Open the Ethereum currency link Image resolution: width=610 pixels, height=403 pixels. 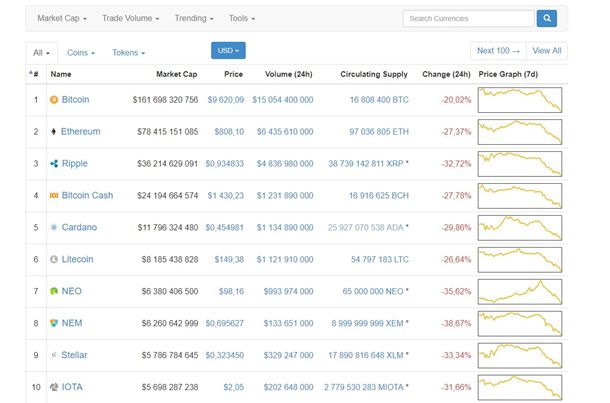tap(81, 131)
